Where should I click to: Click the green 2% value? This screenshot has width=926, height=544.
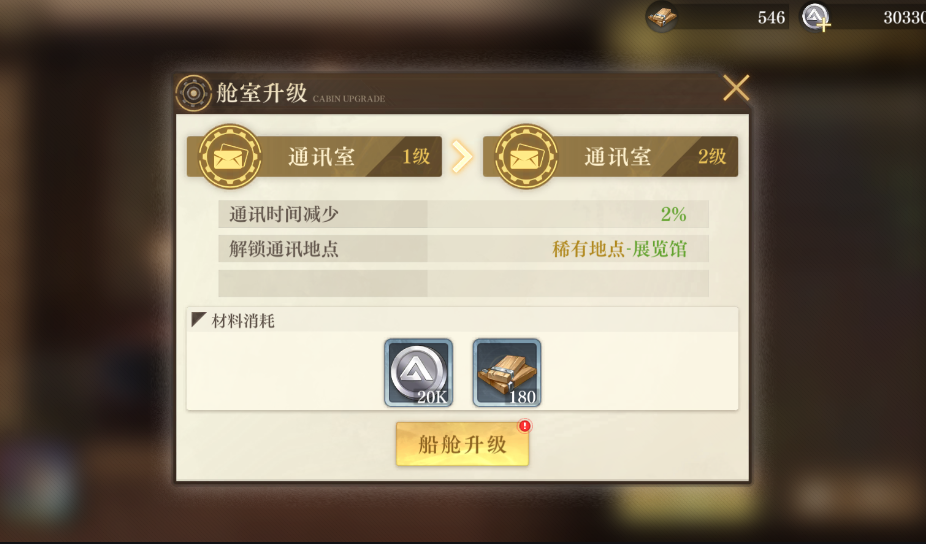673,214
